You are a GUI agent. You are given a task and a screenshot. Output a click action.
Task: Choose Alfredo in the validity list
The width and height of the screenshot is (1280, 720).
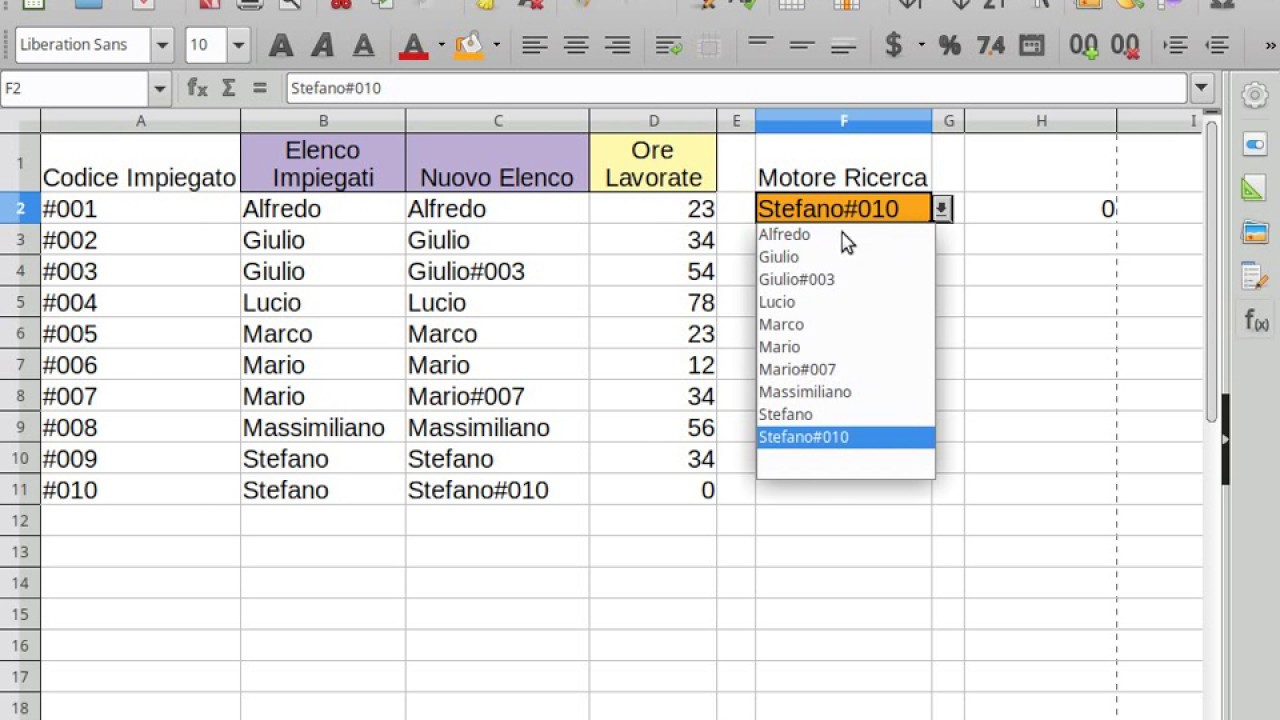[x=846, y=234]
